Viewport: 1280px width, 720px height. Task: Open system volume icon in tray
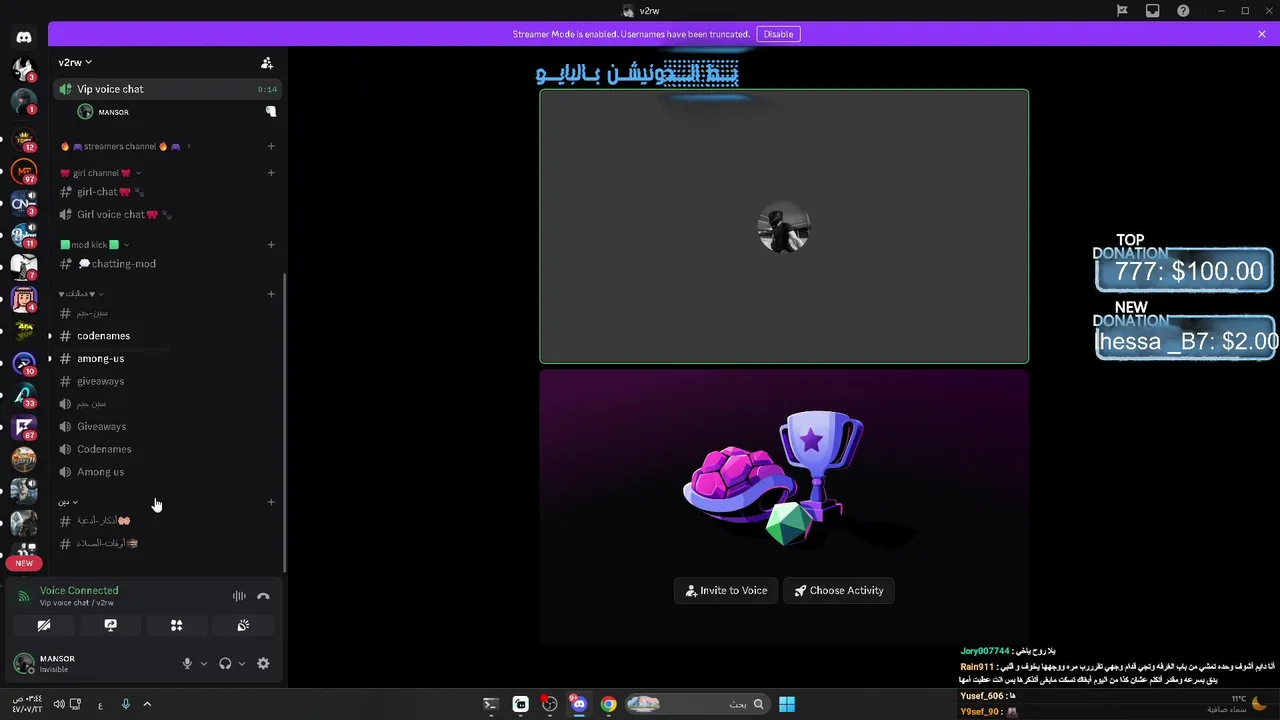point(58,704)
